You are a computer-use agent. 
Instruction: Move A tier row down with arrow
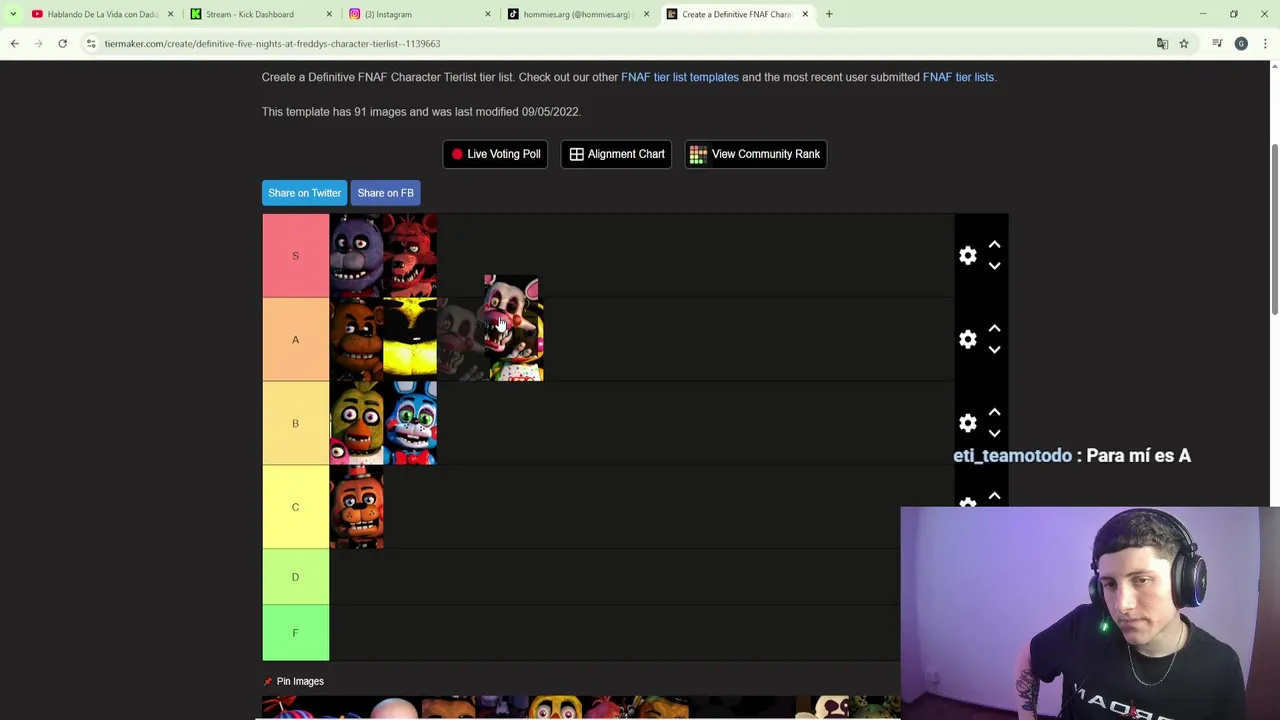994,350
